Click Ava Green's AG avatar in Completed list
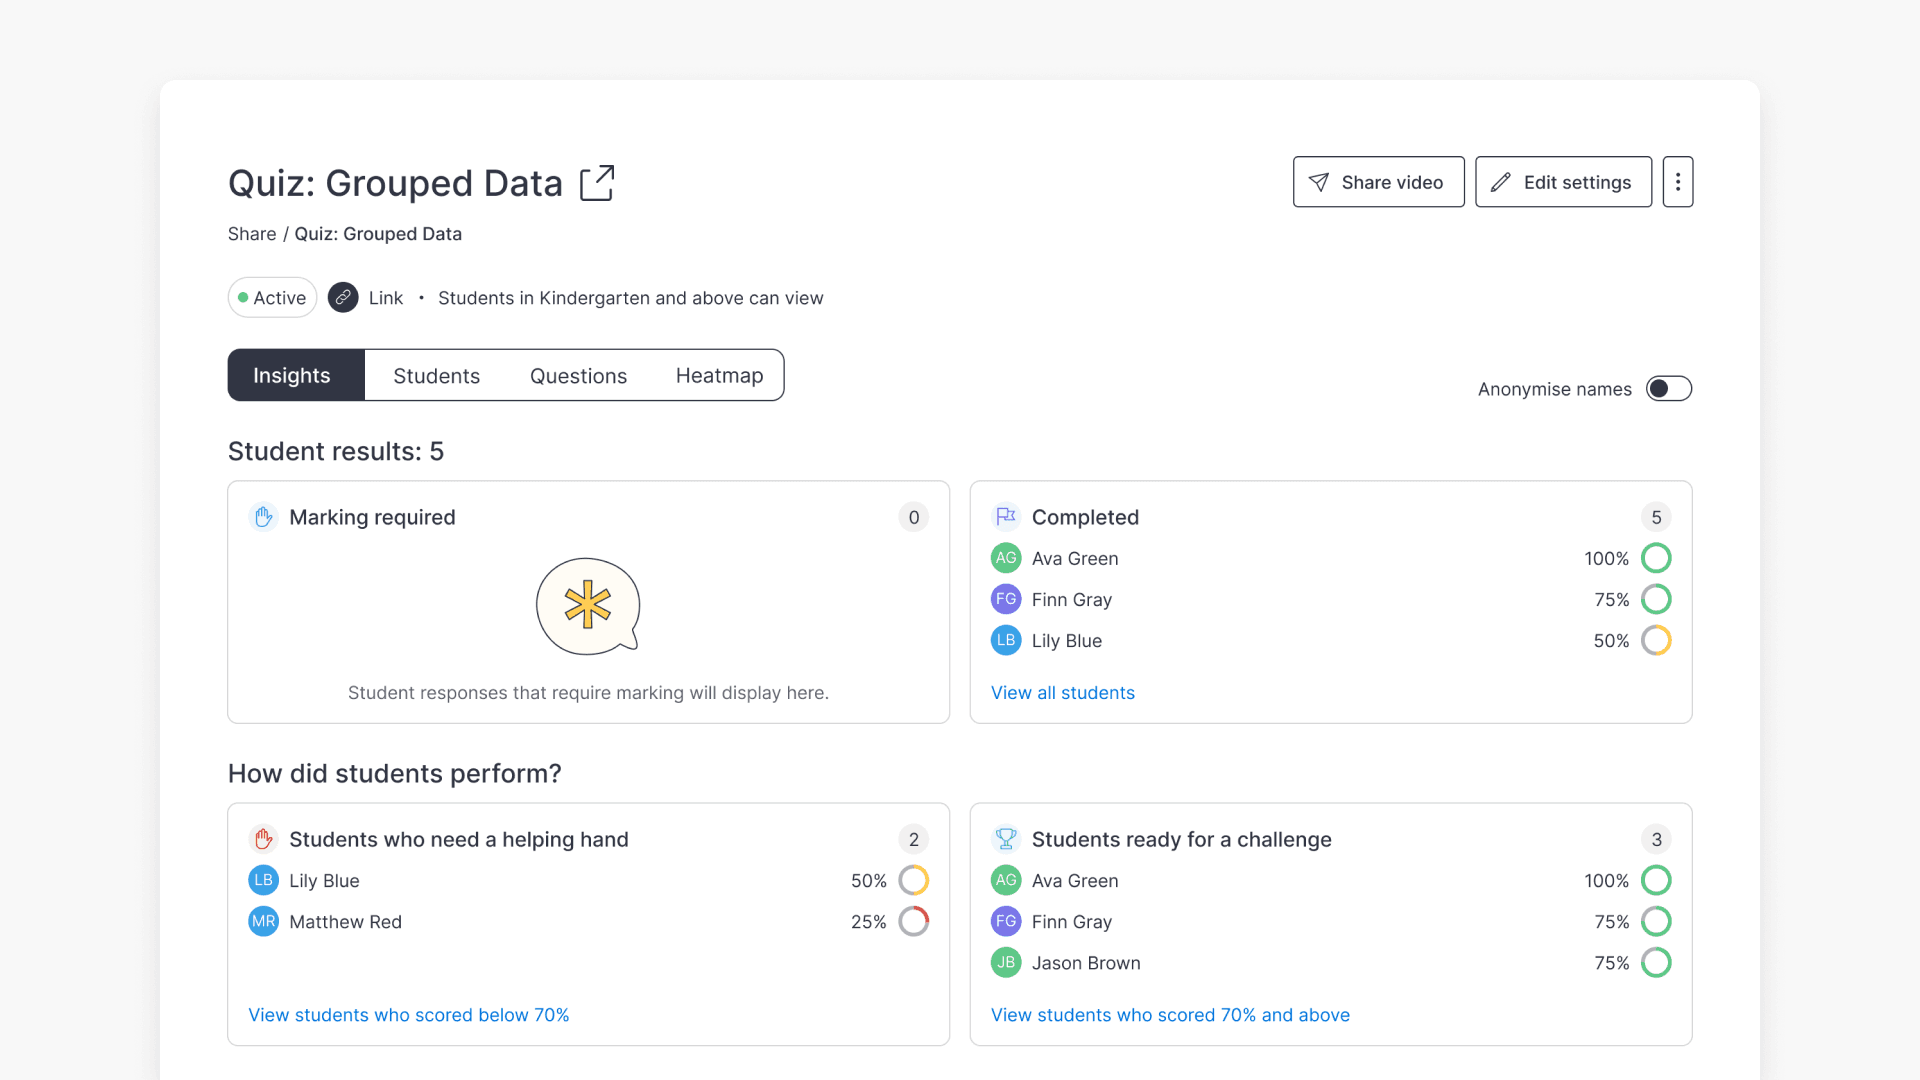This screenshot has height=1080, width=1920. (1005, 558)
